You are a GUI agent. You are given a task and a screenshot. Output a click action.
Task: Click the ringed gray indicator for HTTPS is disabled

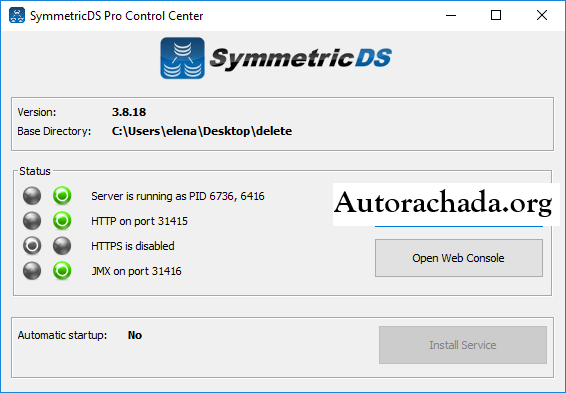coord(32,246)
